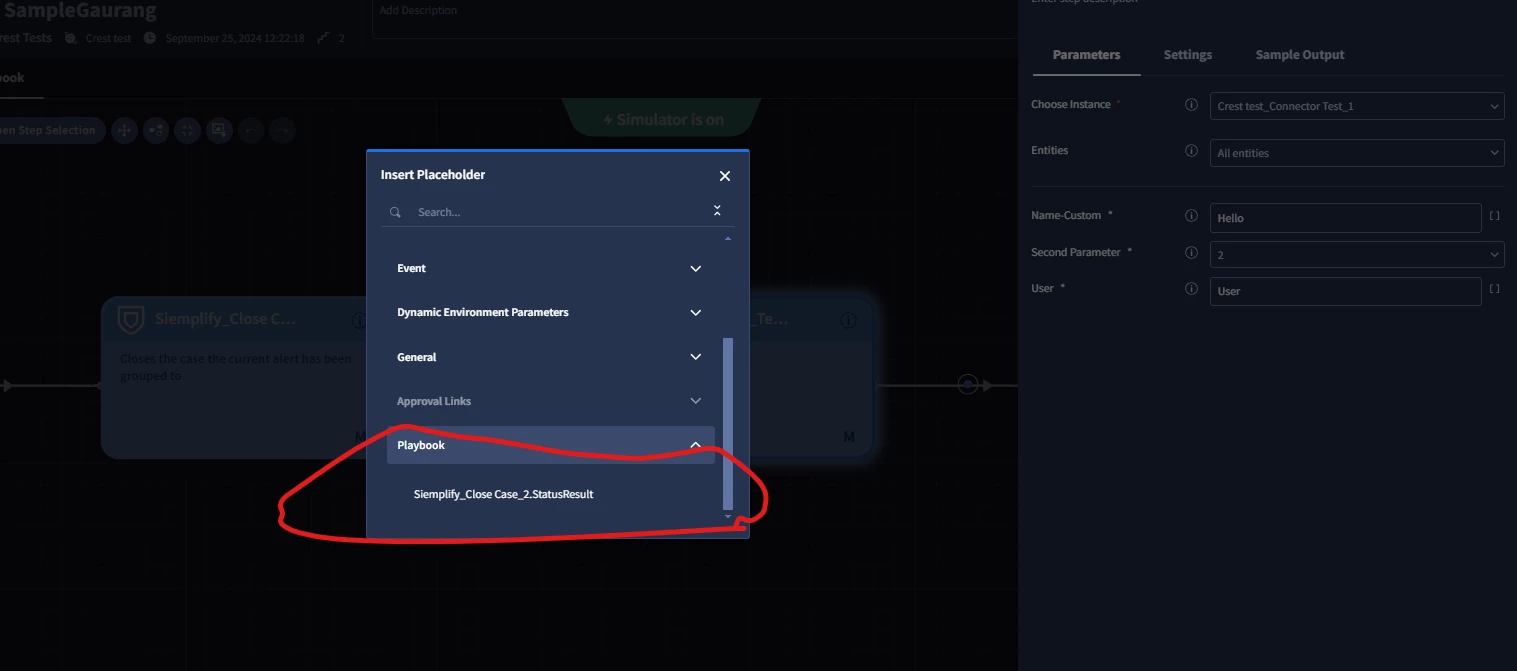Click the search magnifier icon in dialog
The width and height of the screenshot is (1517, 671).
point(396,212)
